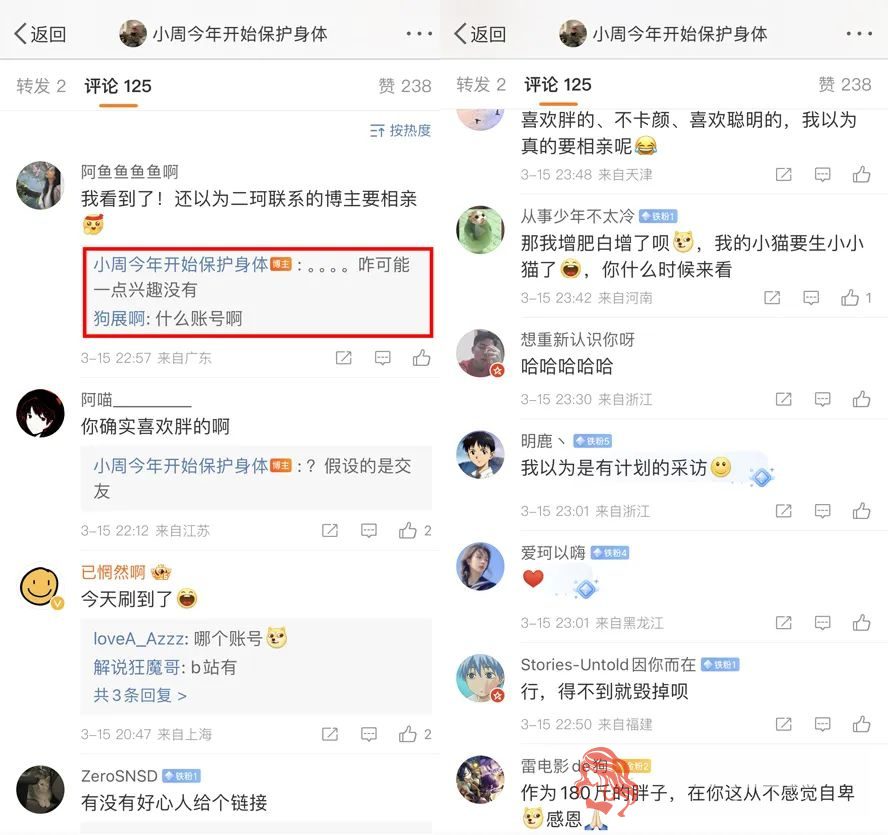Go back using 返回 in left header
888x835 pixels.
pyautogui.click(x=40, y=34)
